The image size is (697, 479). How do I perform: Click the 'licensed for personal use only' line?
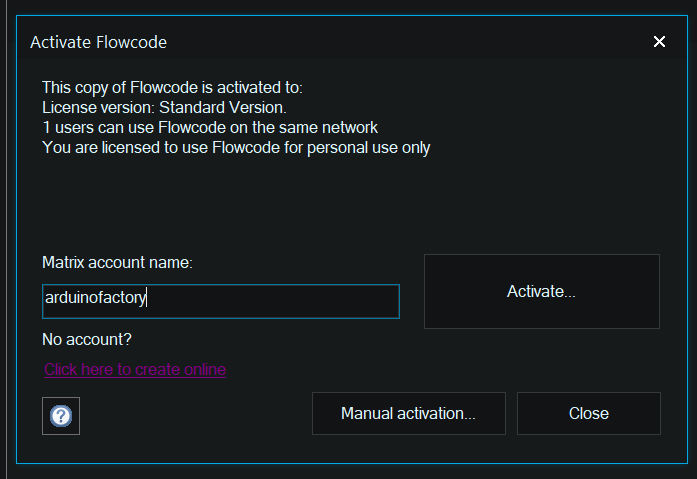[236, 147]
